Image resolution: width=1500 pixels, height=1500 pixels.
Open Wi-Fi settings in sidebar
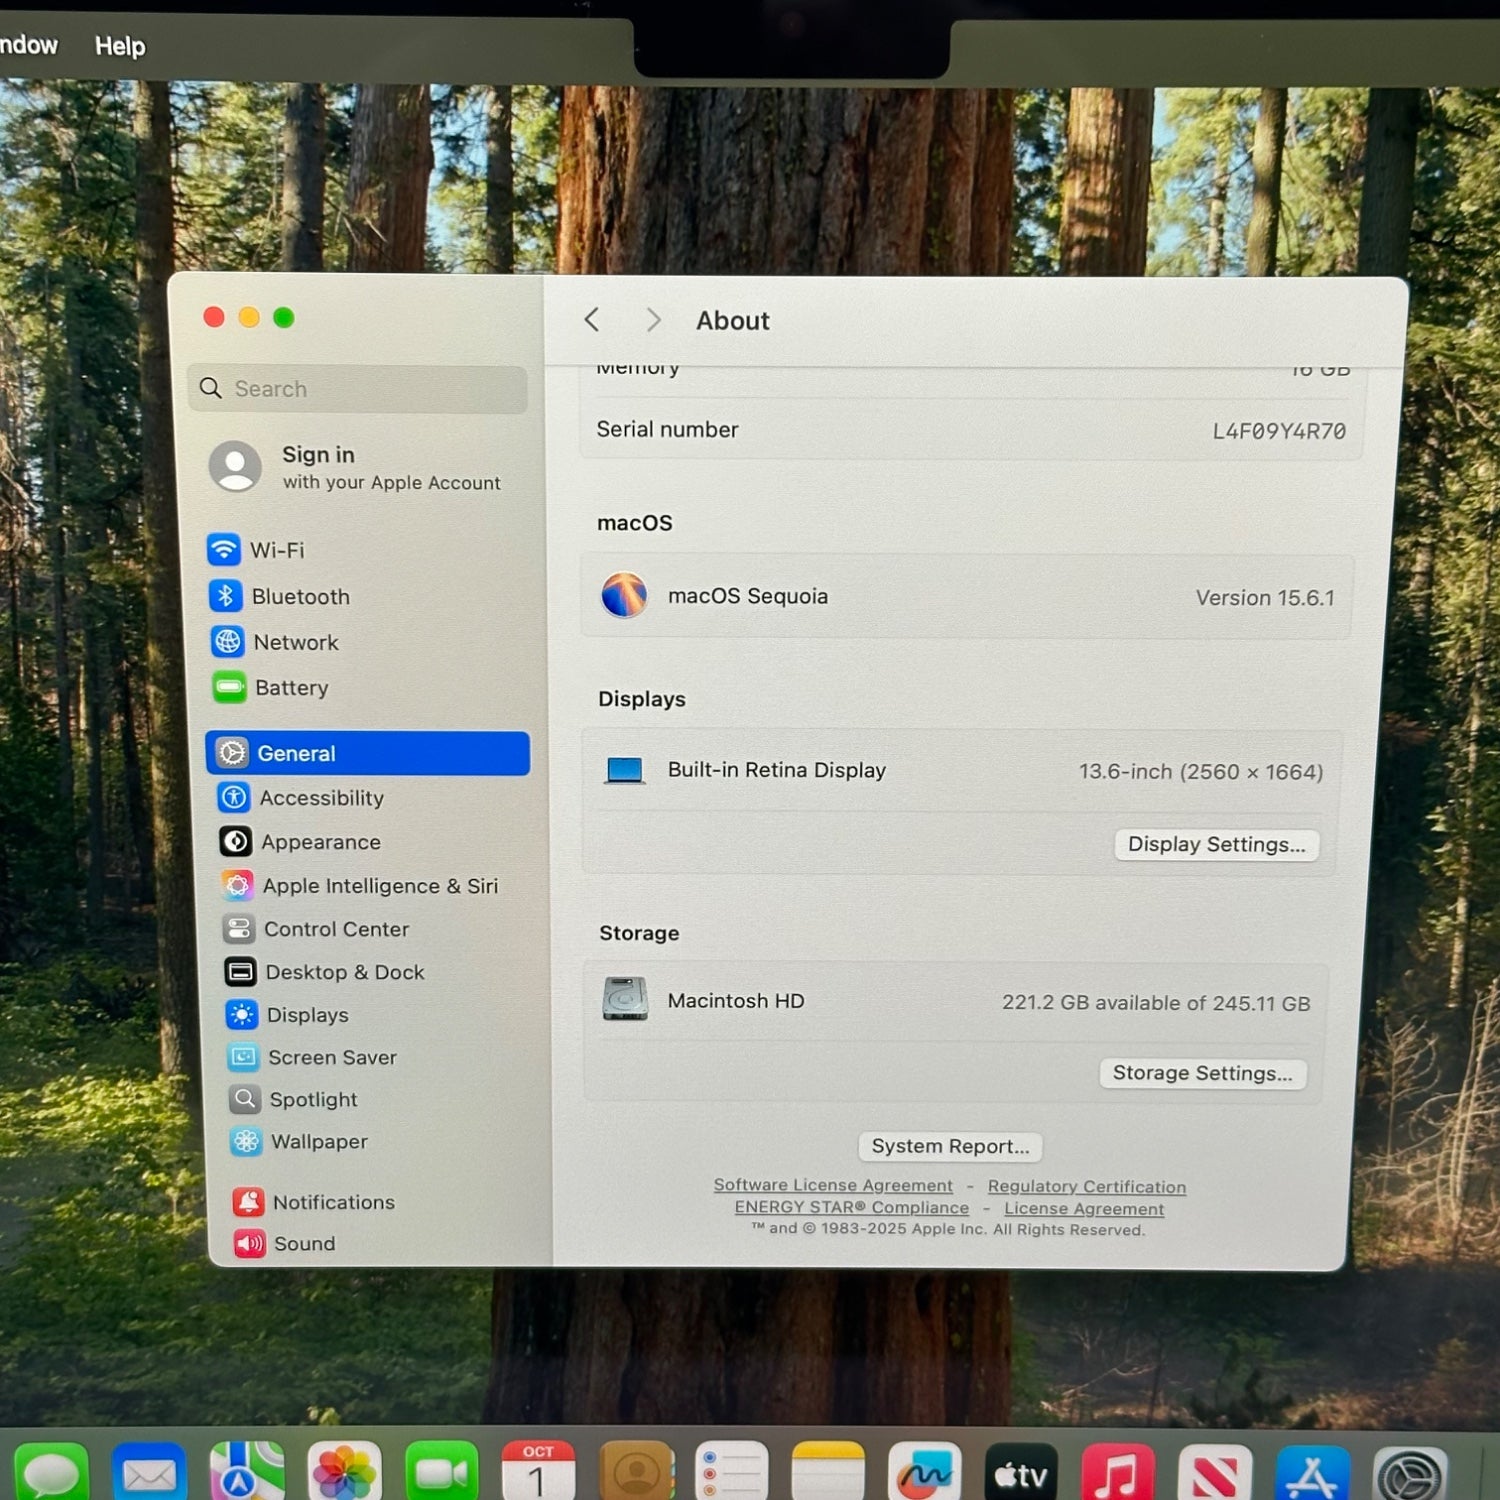click(276, 550)
